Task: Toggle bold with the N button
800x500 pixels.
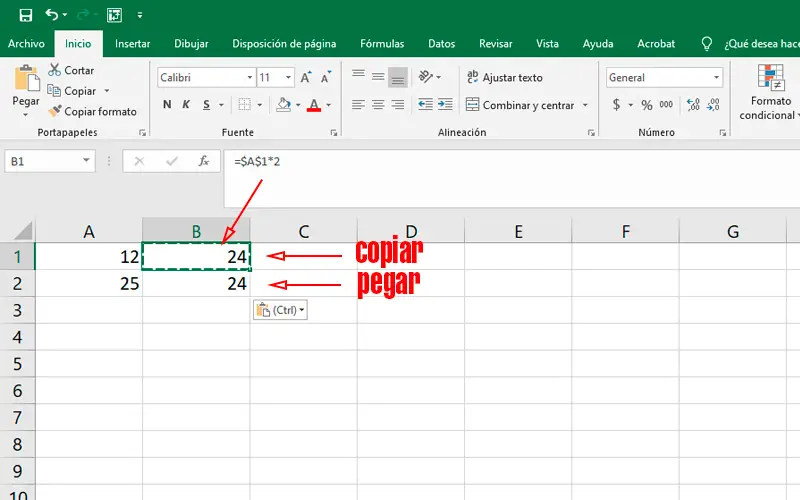Action: point(167,105)
